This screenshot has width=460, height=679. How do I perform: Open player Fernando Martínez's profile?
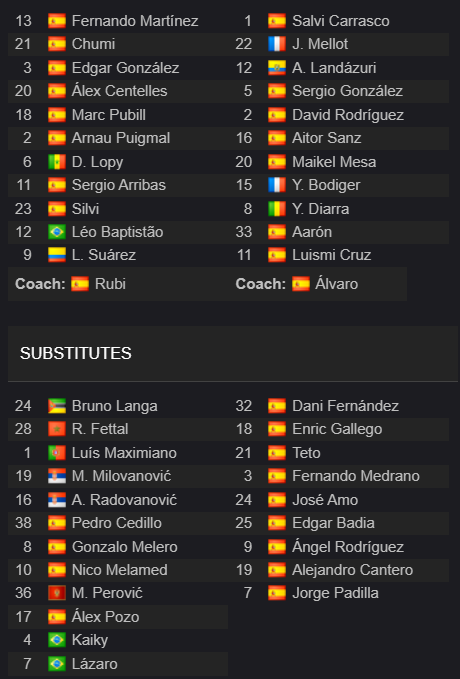[x=135, y=21]
